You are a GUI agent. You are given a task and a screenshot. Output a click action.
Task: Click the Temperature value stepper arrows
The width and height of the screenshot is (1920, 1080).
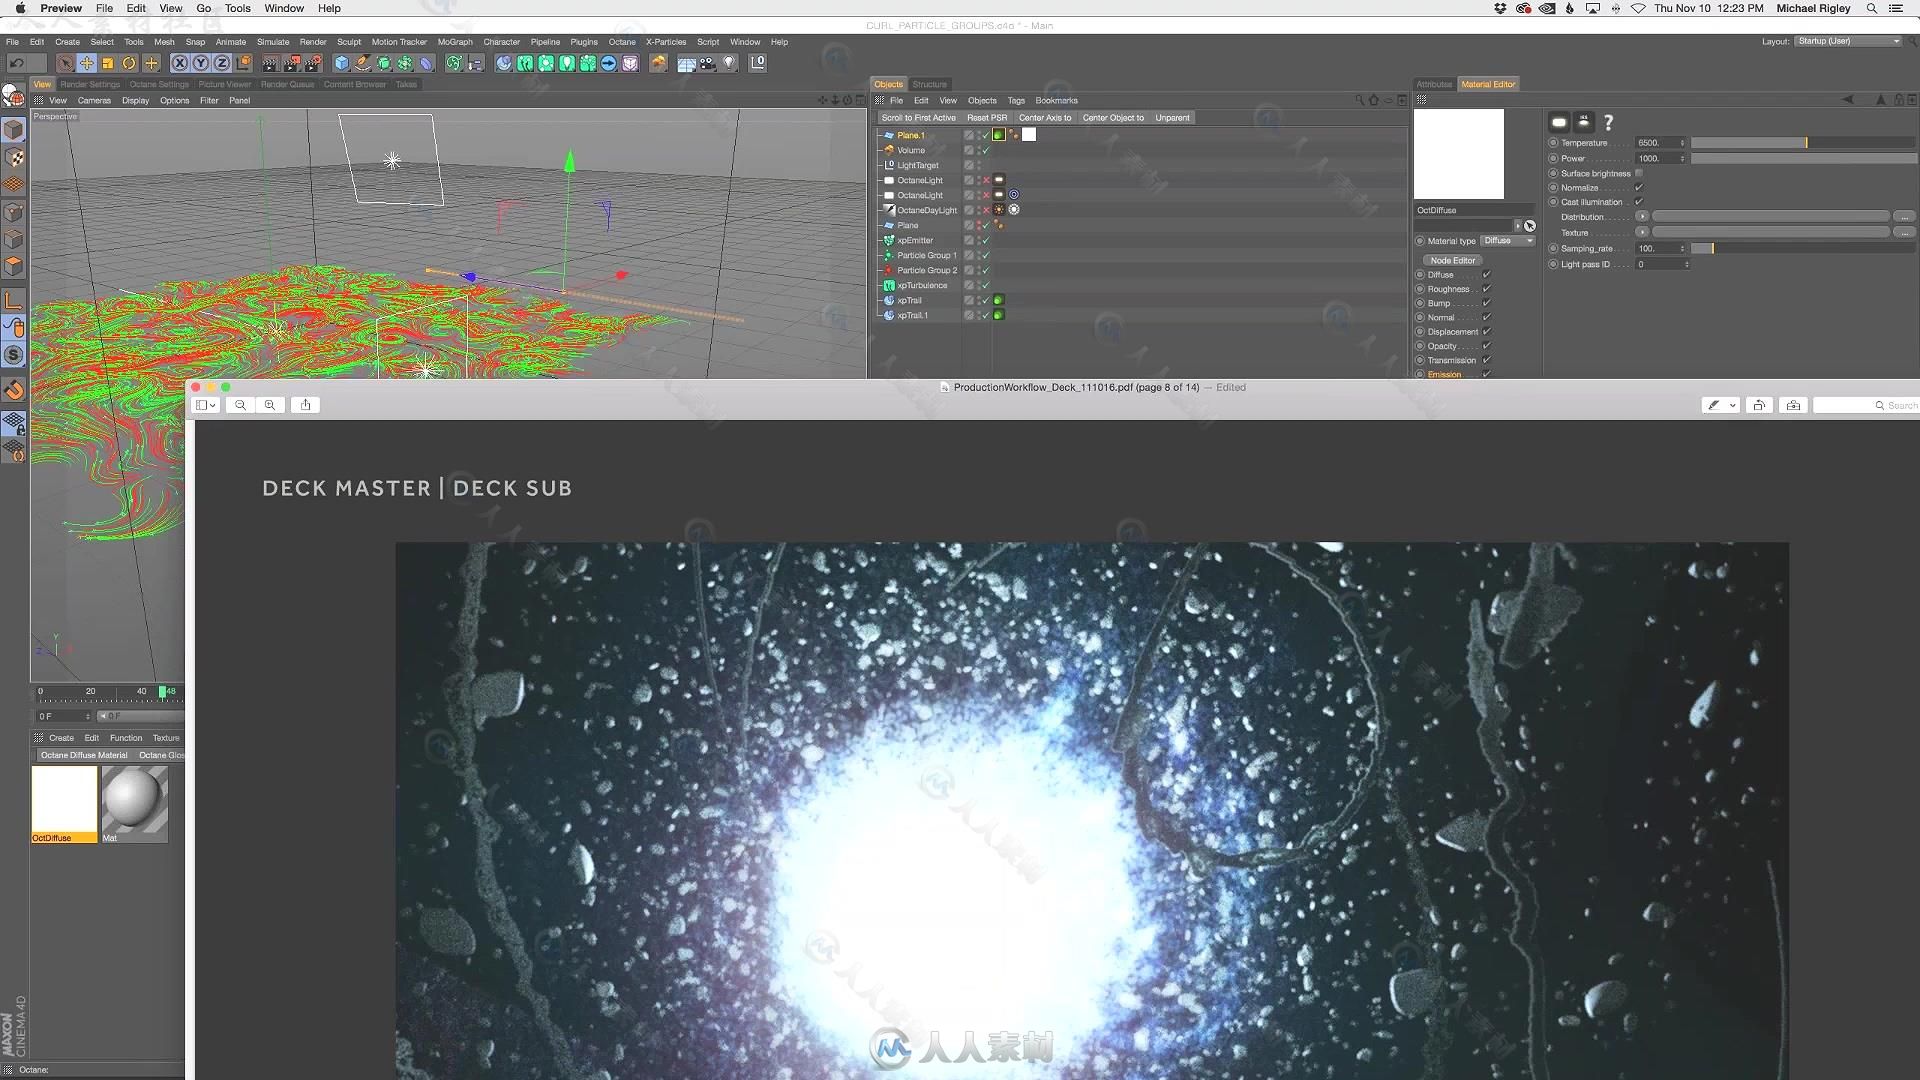1682,143
